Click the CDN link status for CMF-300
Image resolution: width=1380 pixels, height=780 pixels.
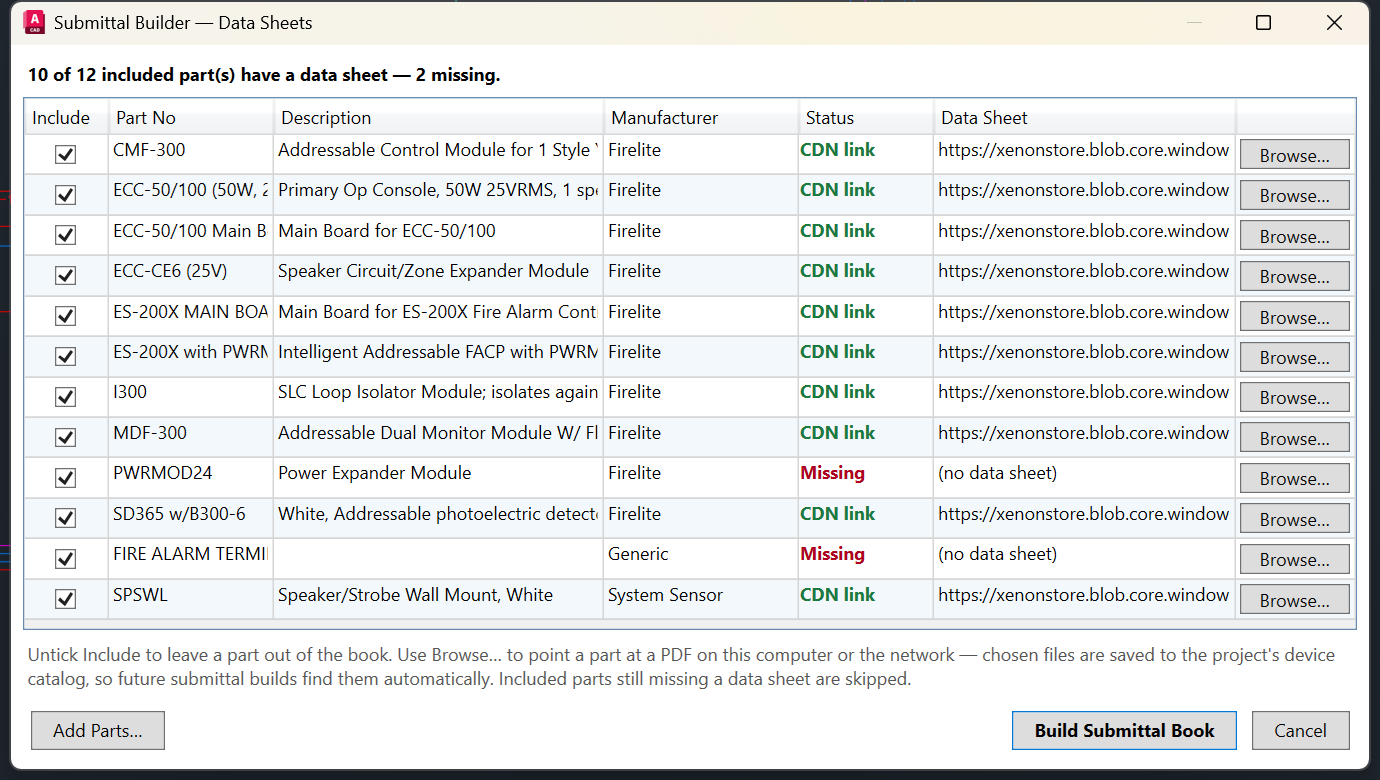pyautogui.click(x=837, y=150)
